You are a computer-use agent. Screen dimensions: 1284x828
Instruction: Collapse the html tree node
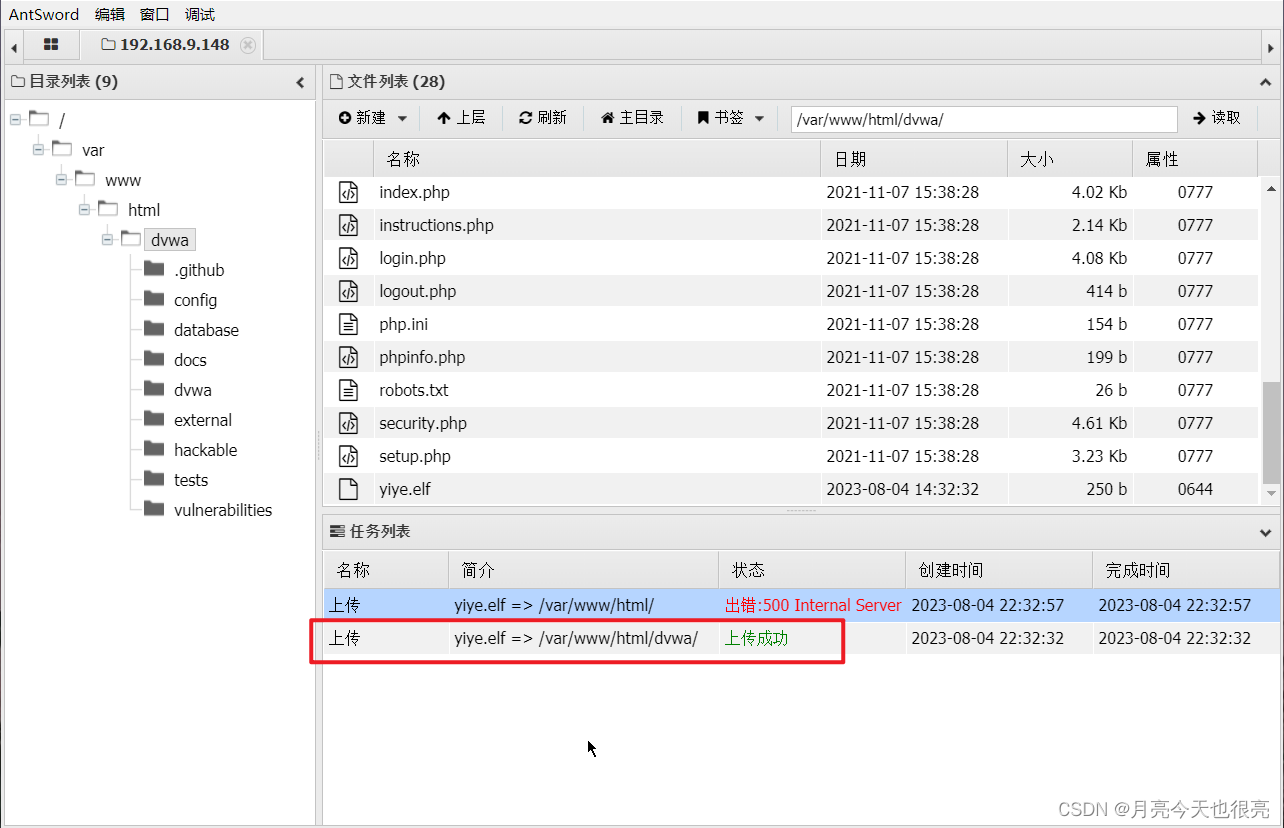click(85, 210)
